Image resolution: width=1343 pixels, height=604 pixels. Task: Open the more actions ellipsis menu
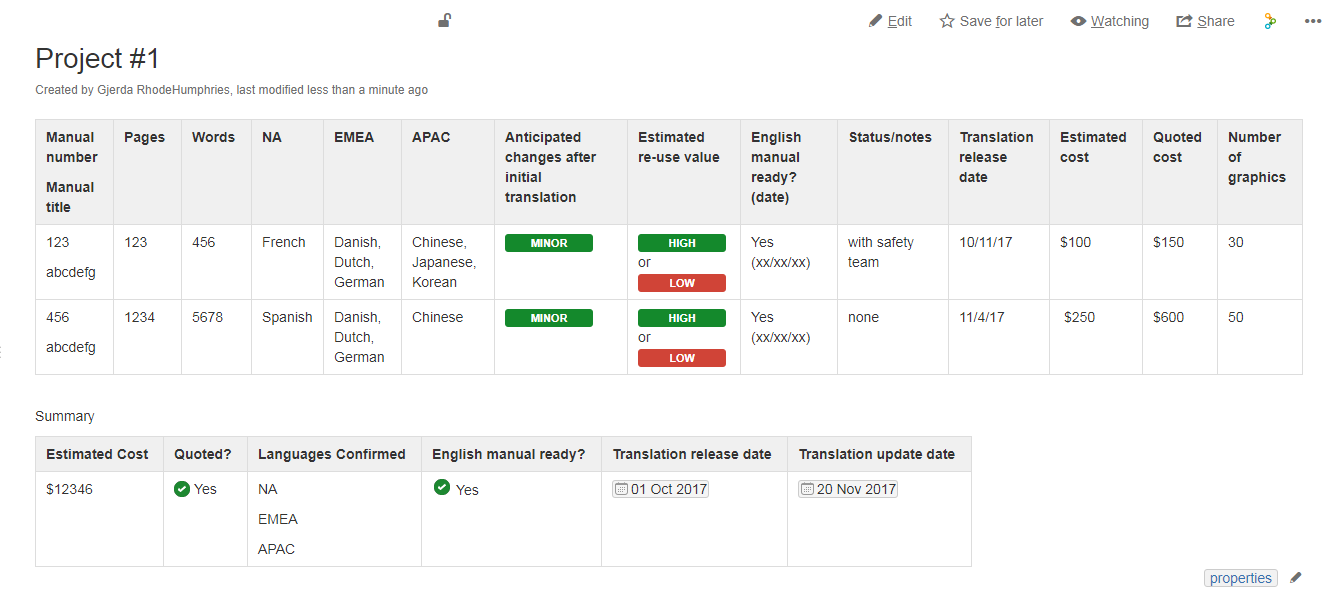pos(1313,21)
